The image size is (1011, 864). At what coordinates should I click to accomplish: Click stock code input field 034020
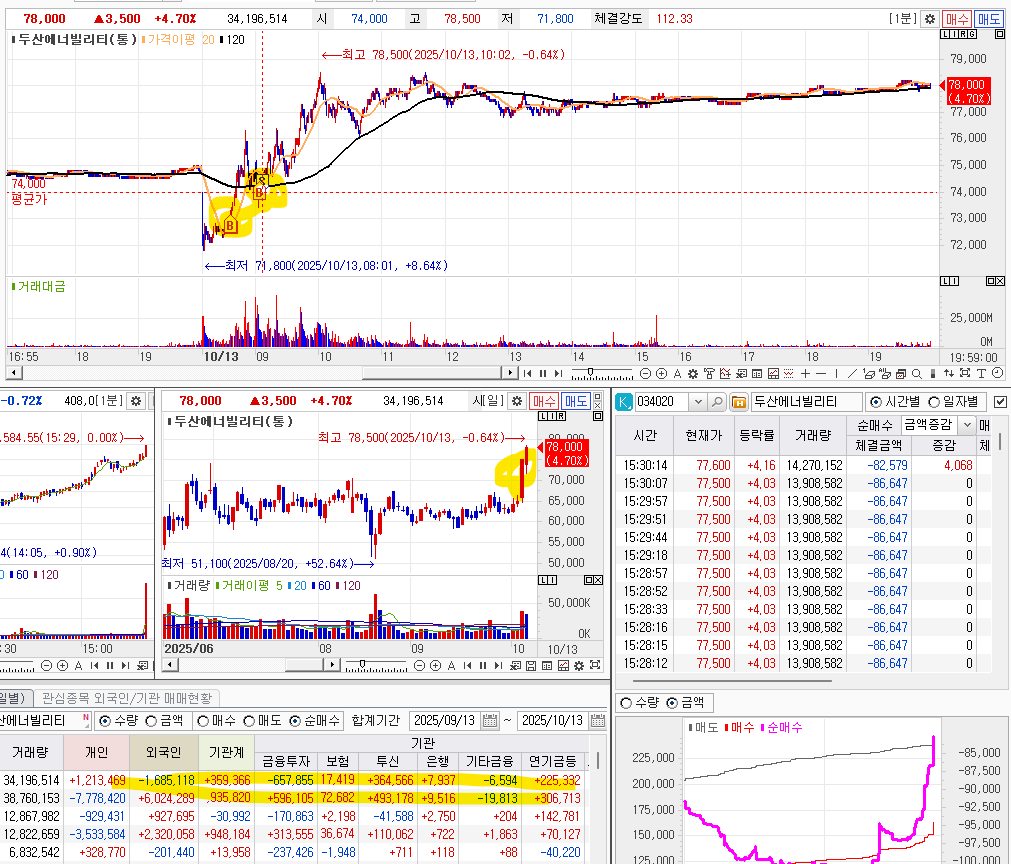point(662,402)
